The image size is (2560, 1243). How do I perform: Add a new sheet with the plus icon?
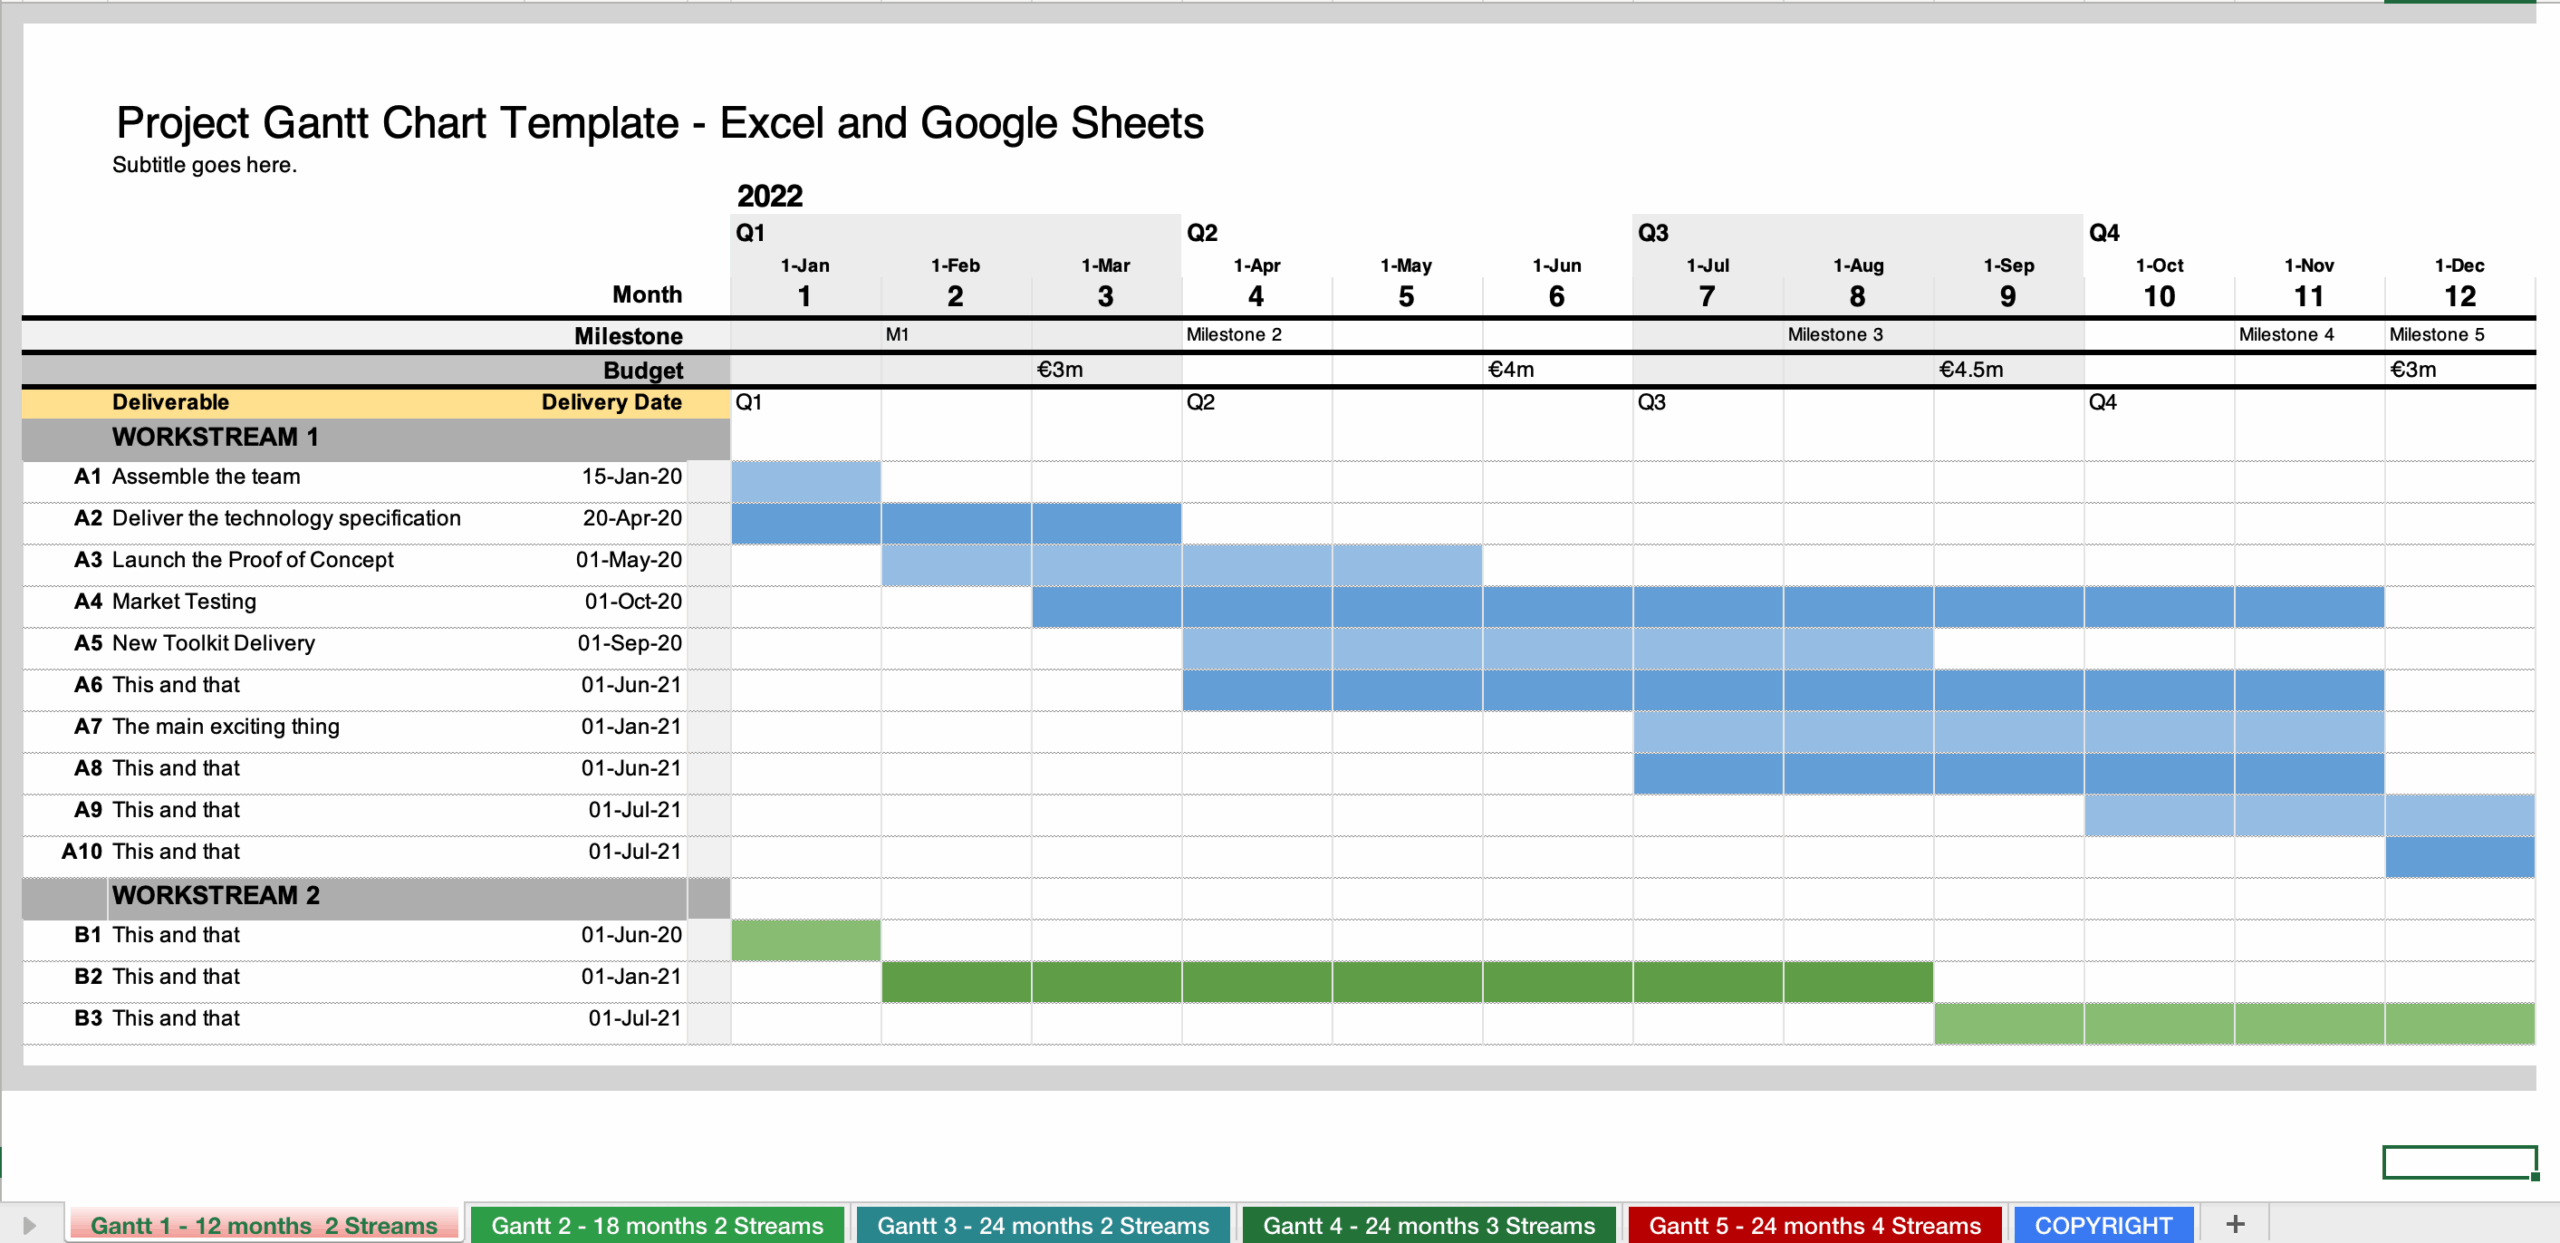point(2234,1224)
